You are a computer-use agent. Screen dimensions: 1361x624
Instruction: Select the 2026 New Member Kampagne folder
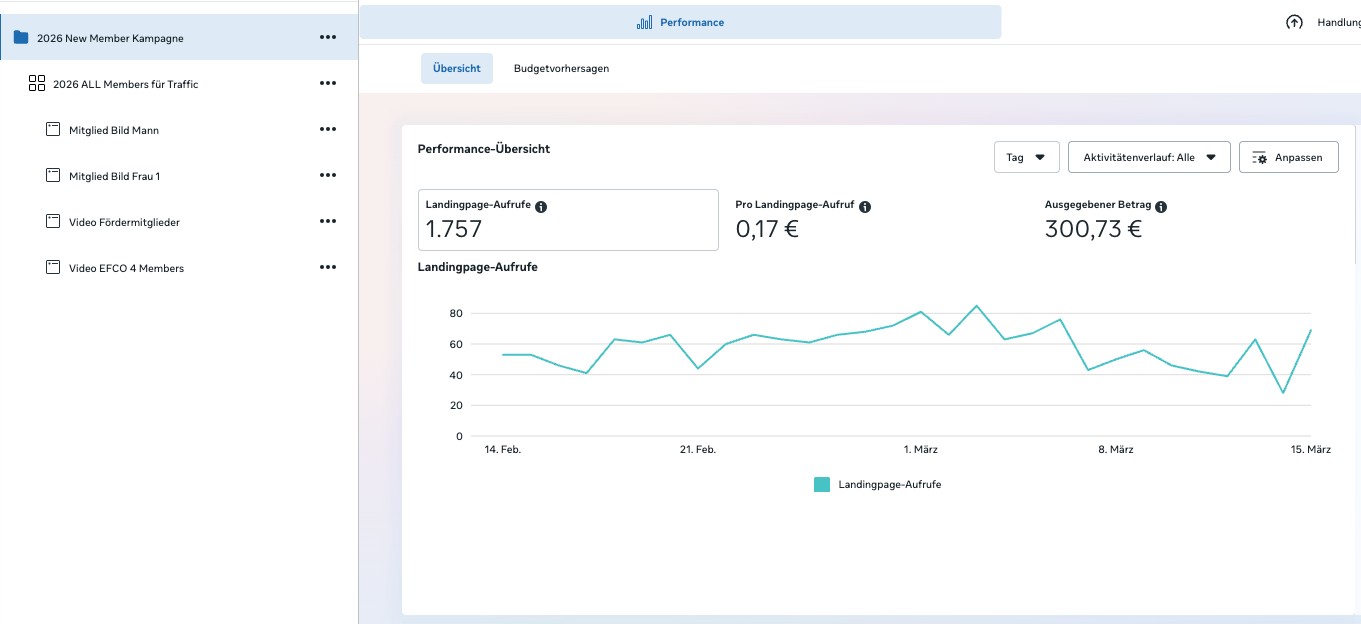tap(110, 38)
